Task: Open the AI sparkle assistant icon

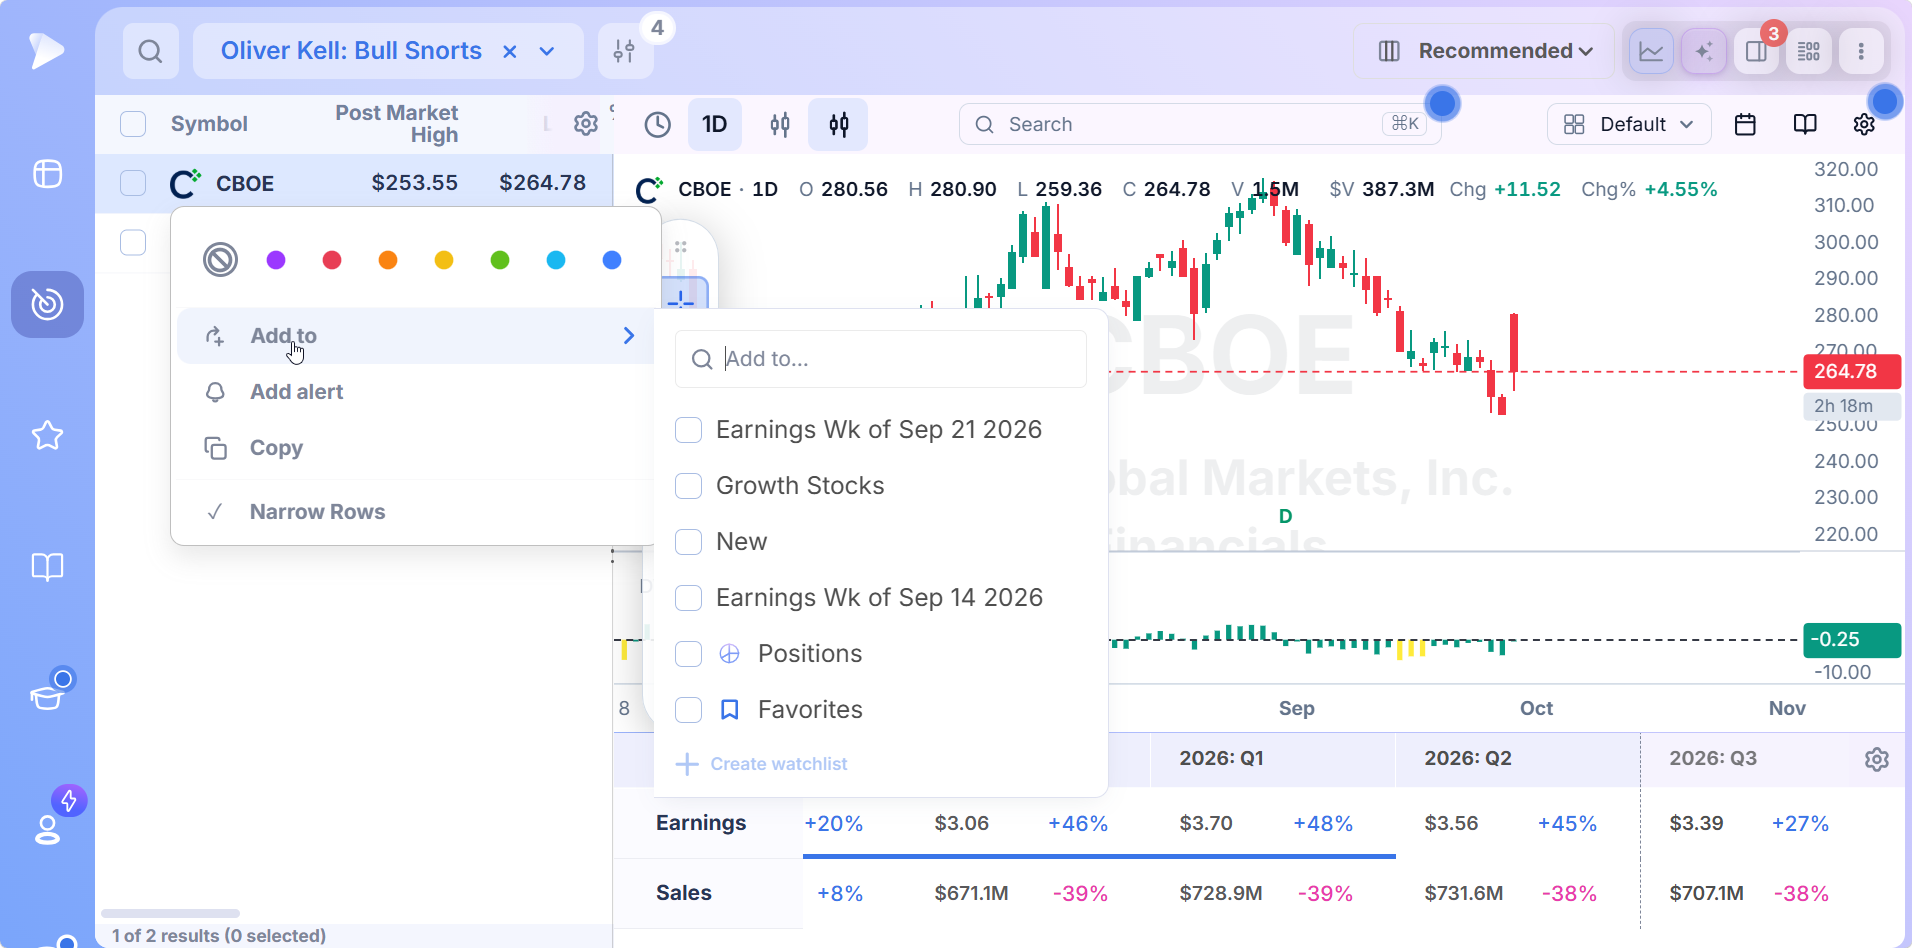Action: [x=1704, y=51]
